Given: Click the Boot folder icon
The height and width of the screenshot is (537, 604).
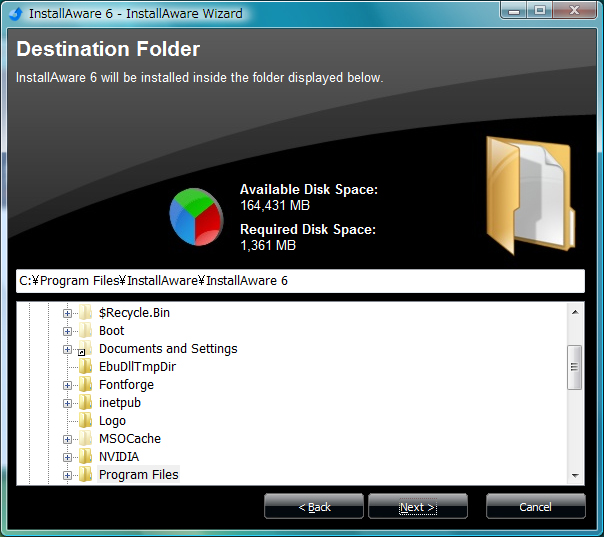Looking at the screenshot, I should pyautogui.click(x=86, y=331).
